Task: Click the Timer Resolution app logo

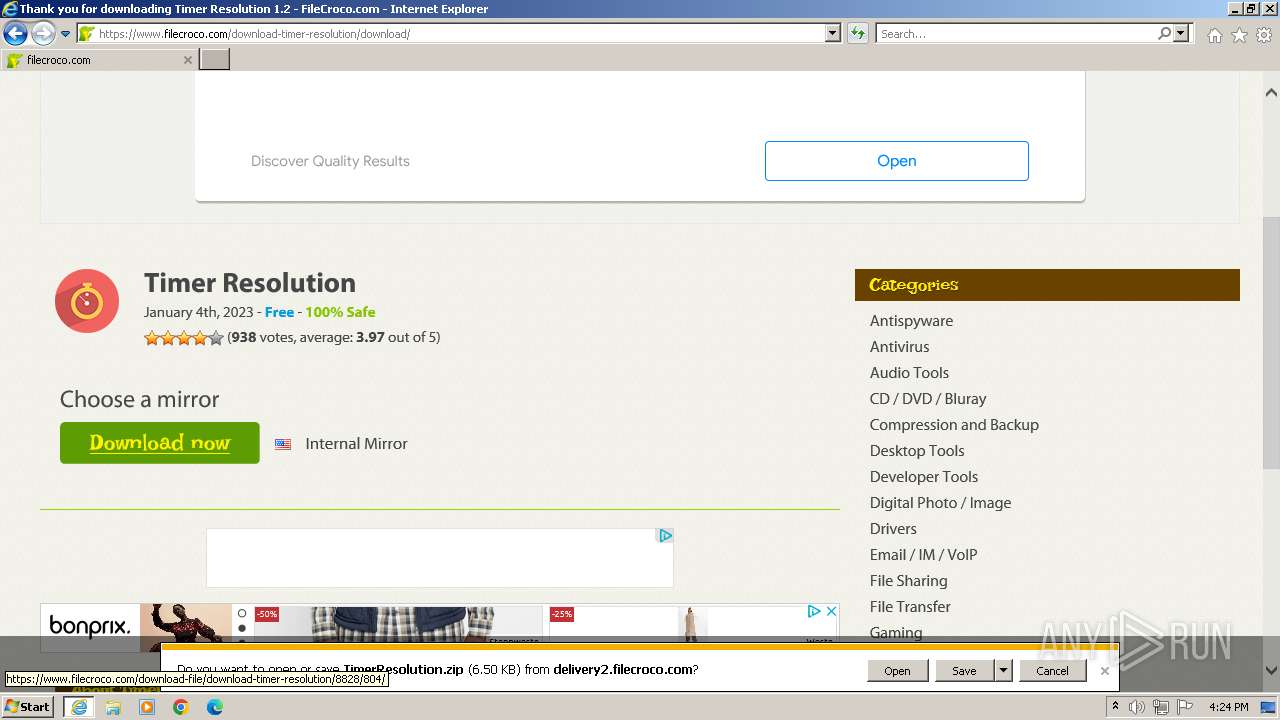Action: (x=87, y=301)
